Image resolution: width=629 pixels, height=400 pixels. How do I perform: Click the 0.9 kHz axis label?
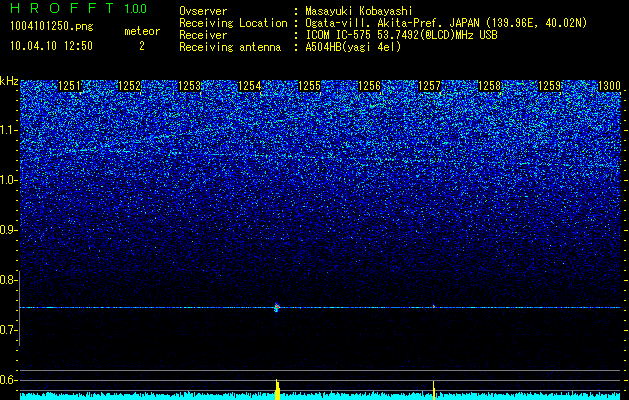(8, 230)
